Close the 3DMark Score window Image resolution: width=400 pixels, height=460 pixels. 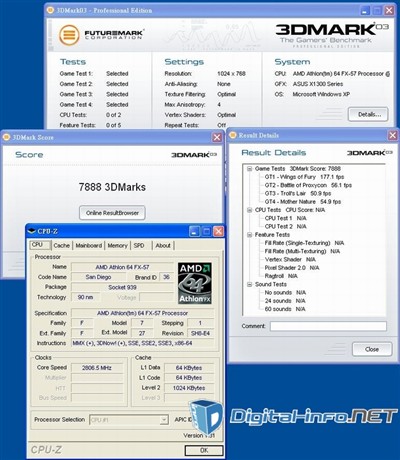coord(217,137)
